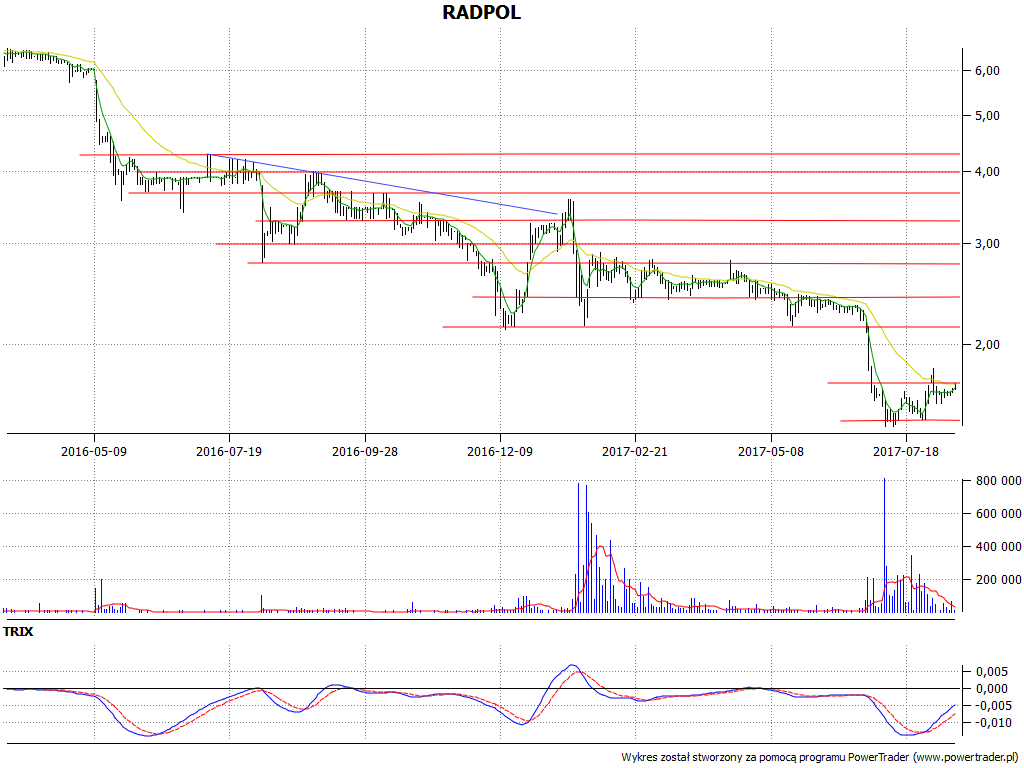
Task: Click the 6,00 price axis label
Action: pyautogui.click(x=987, y=71)
